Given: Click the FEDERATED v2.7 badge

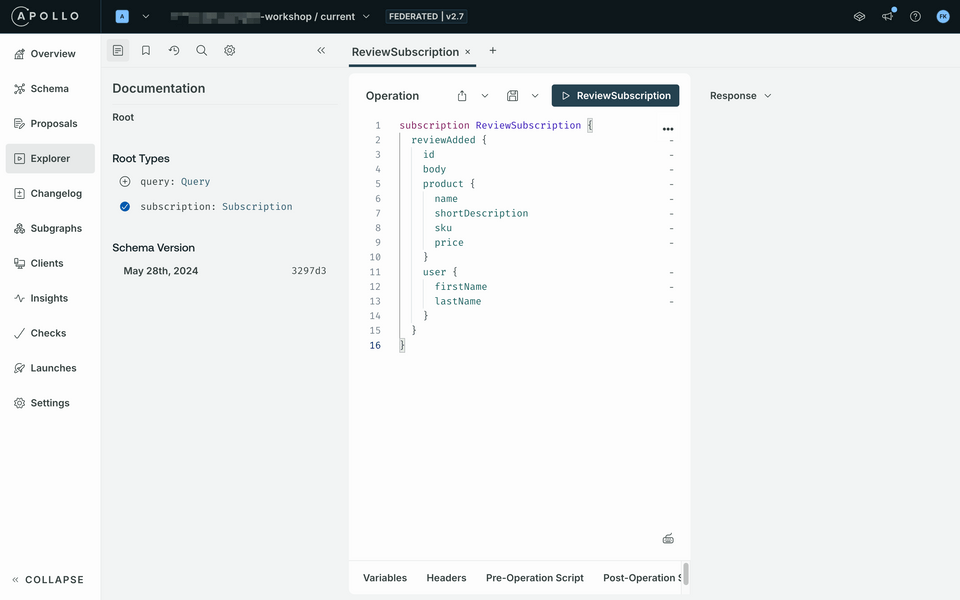Looking at the screenshot, I should [x=427, y=17].
